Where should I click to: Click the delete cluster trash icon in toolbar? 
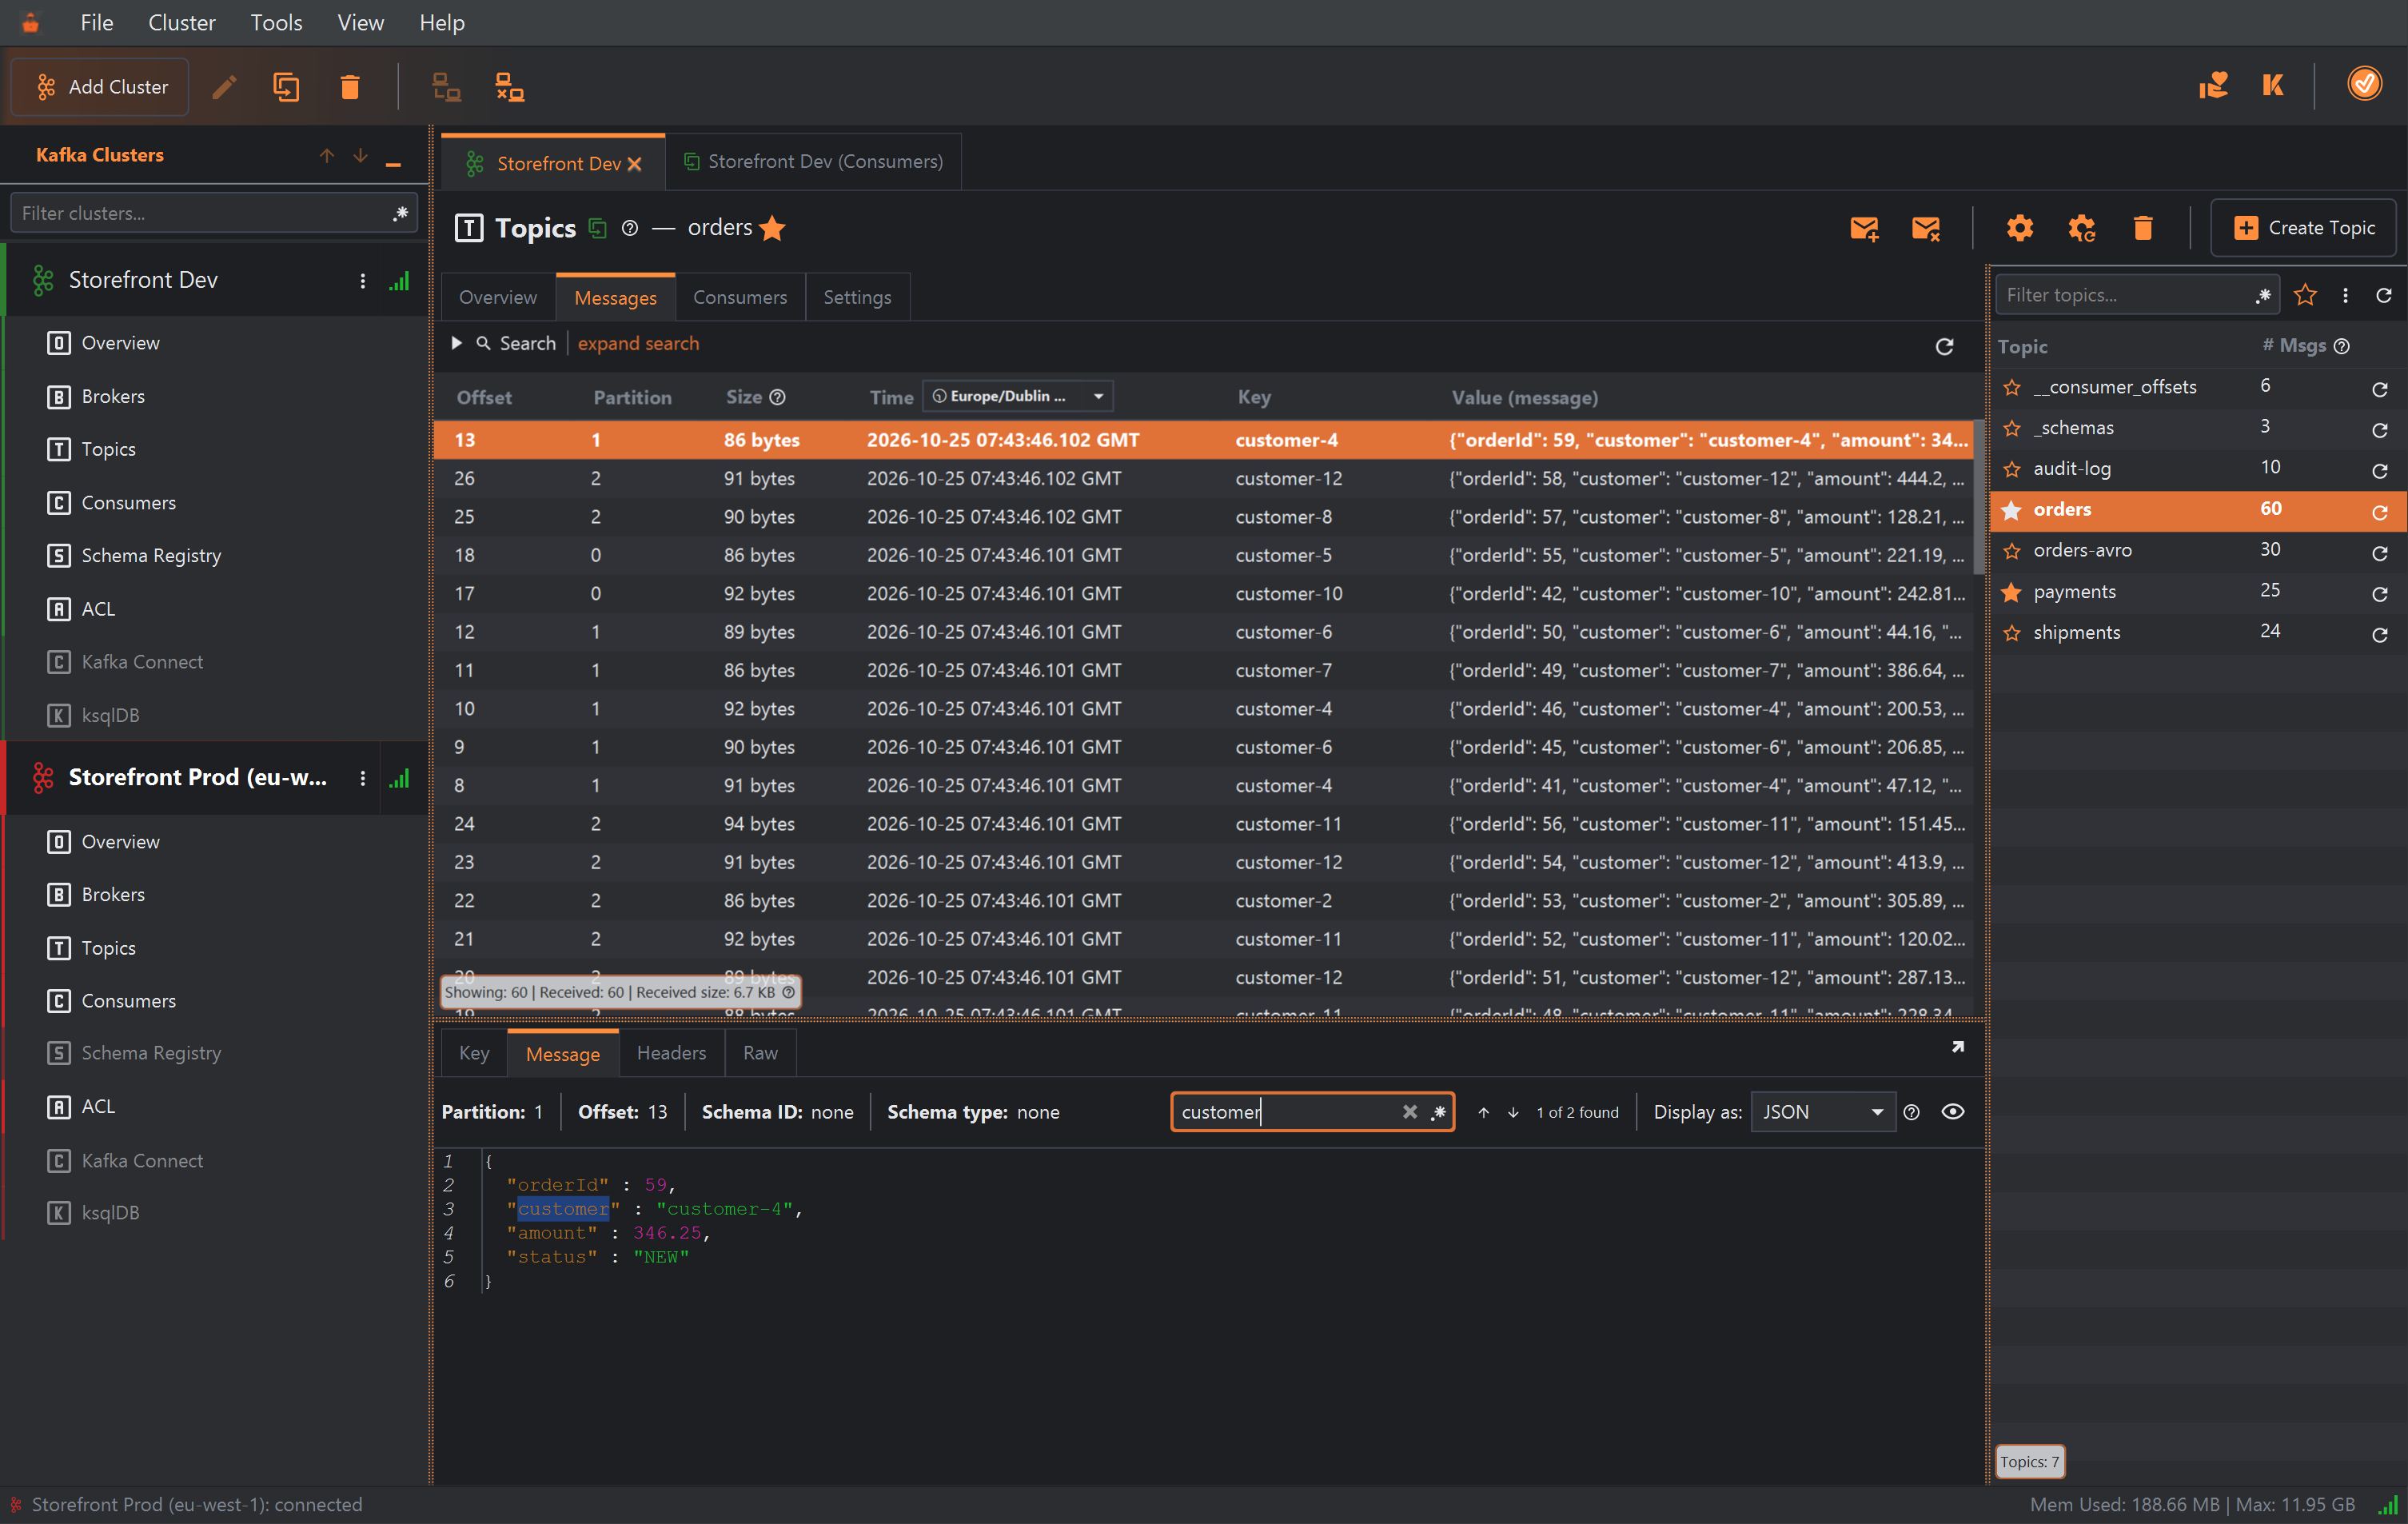(349, 87)
